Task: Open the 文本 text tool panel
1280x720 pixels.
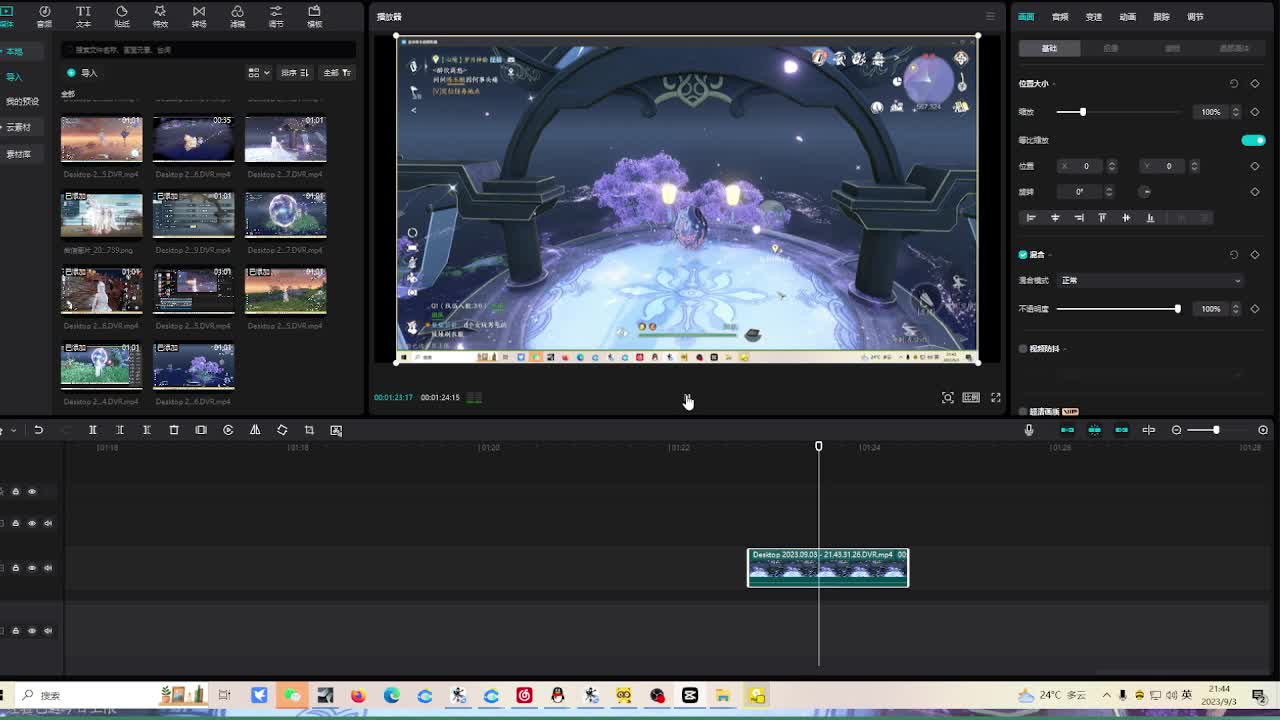Action: [x=83, y=16]
